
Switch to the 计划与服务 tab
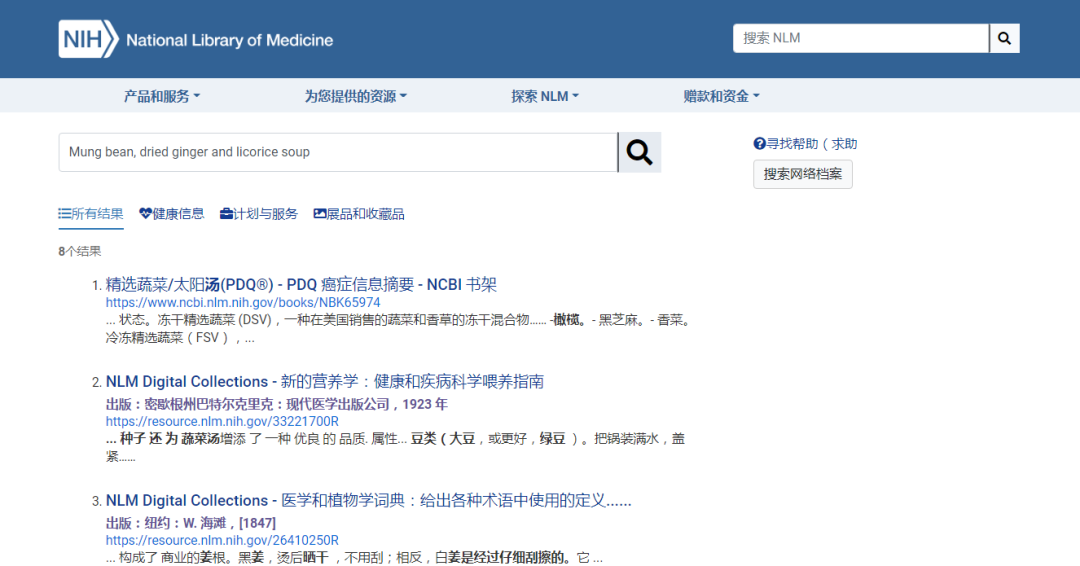pos(258,214)
